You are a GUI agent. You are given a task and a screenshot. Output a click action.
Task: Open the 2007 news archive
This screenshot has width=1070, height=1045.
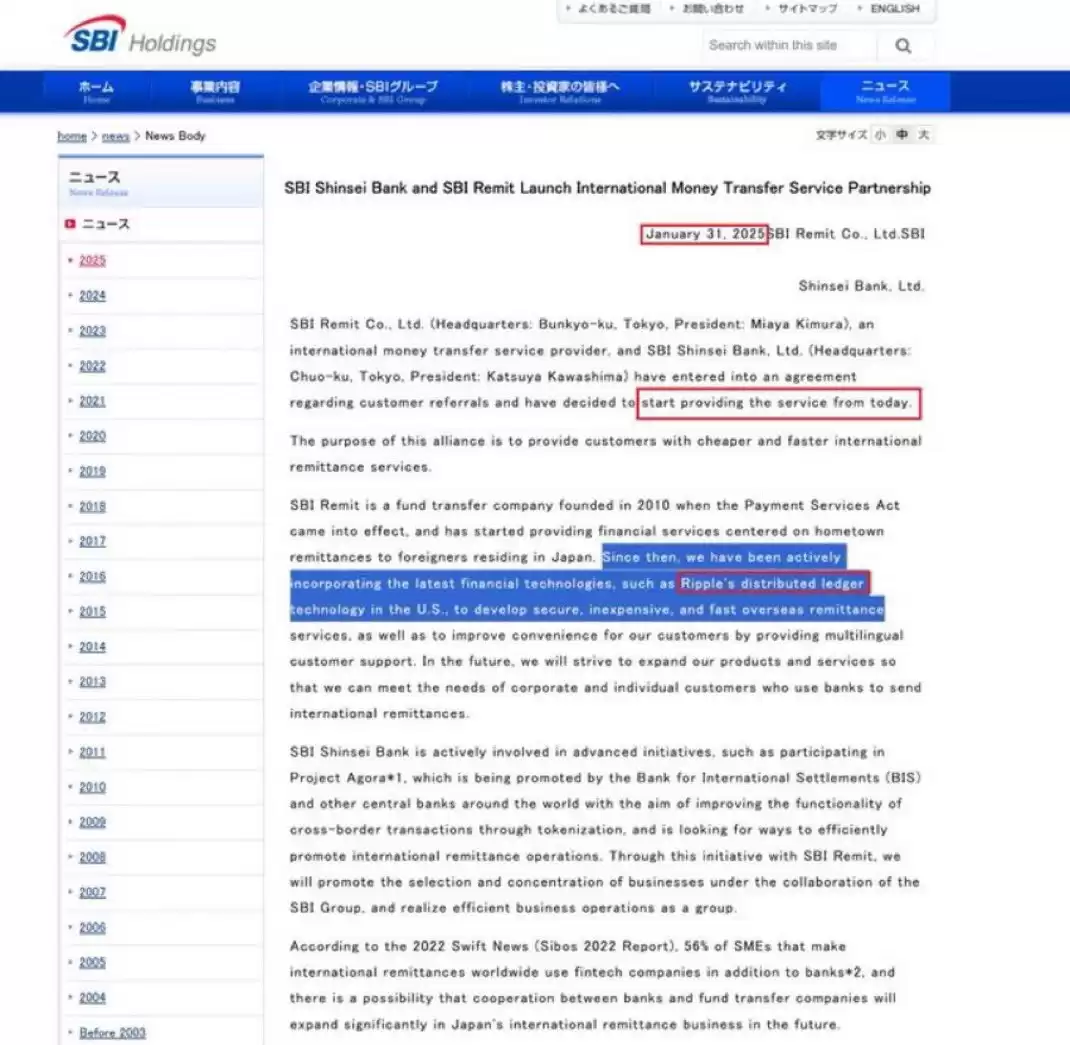pos(93,892)
